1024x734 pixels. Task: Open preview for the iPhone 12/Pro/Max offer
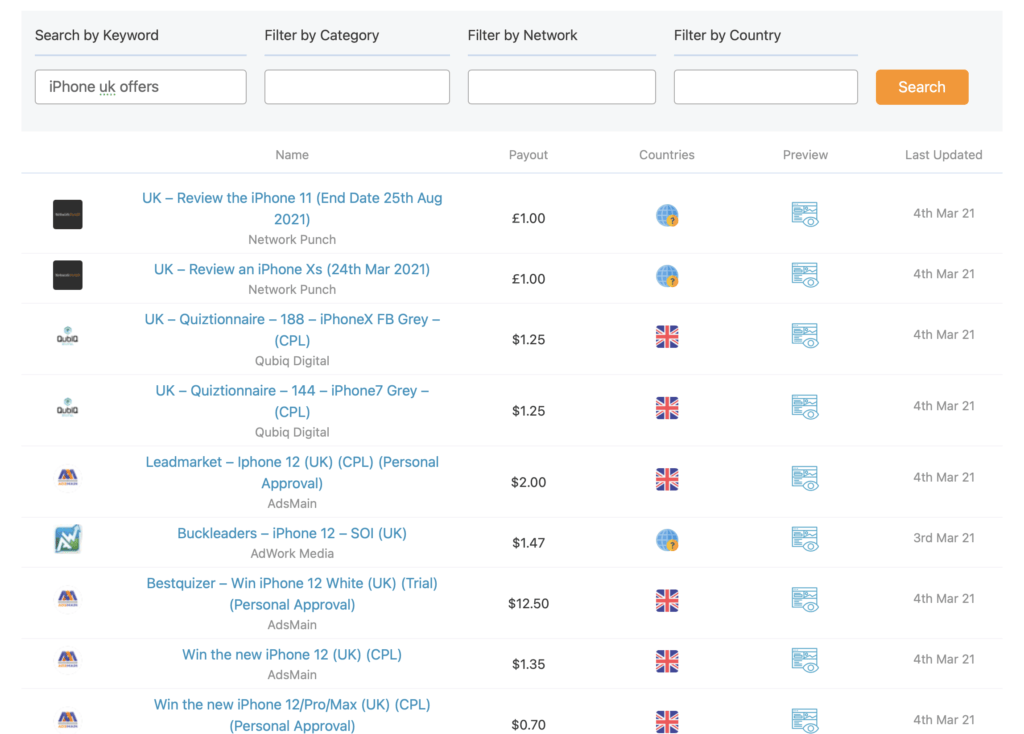pos(805,719)
